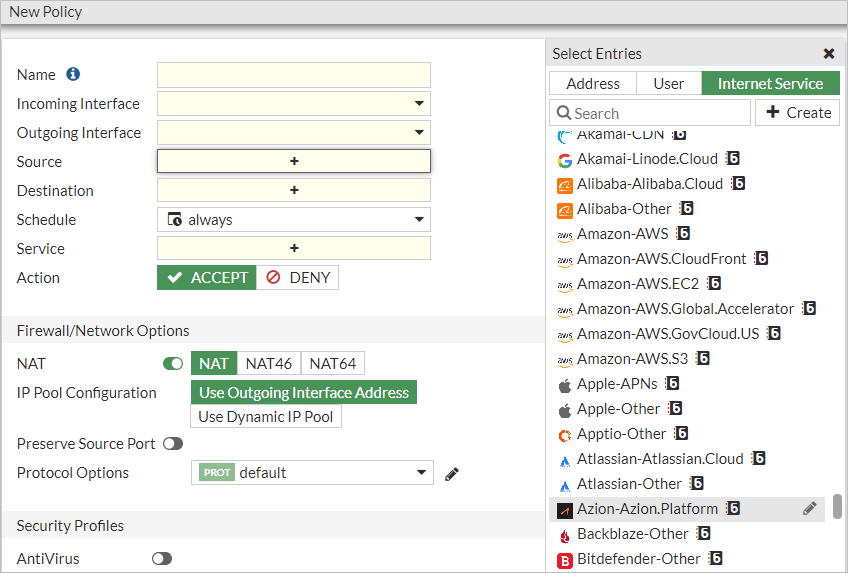The width and height of the screenshot is (848, 573).
Task: Close the Select Entries panel
Action: point(829,54)
